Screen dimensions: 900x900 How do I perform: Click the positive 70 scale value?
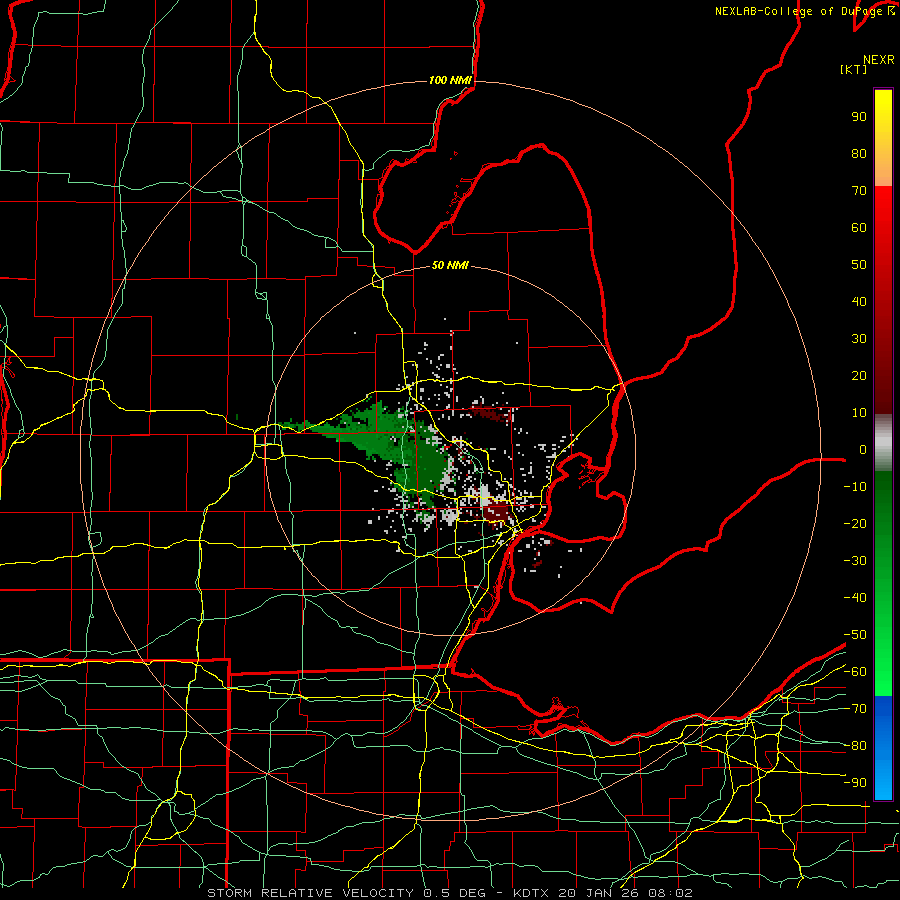click(x=859, y=191)
